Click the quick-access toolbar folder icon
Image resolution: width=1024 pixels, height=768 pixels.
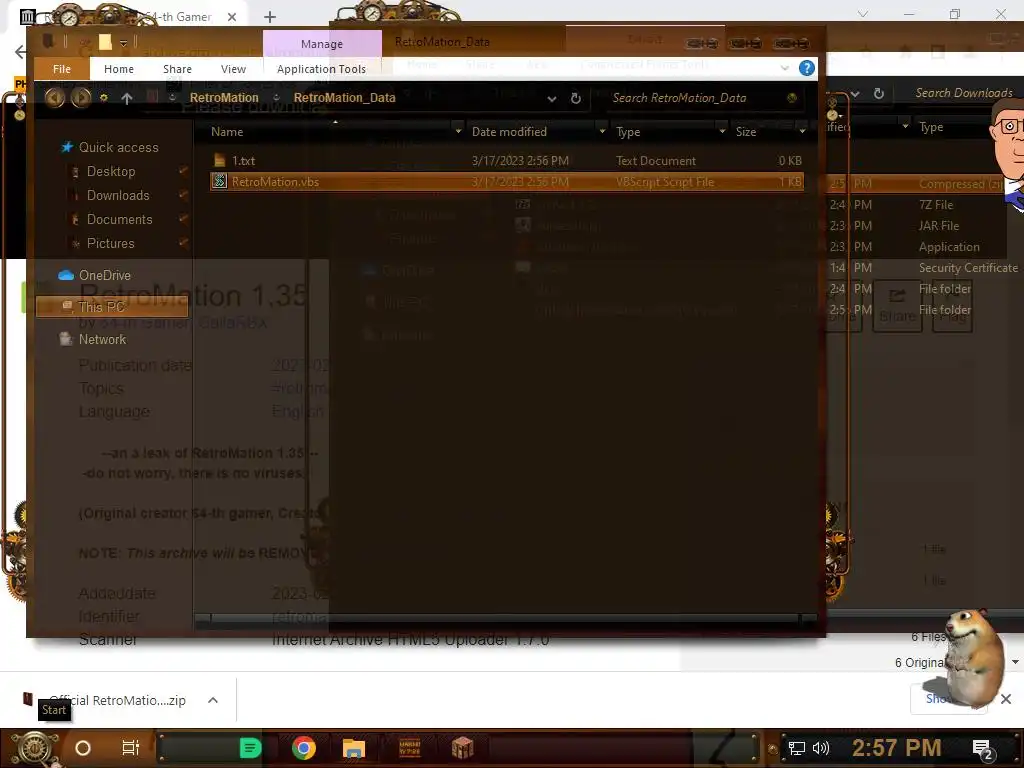[105, 42]
